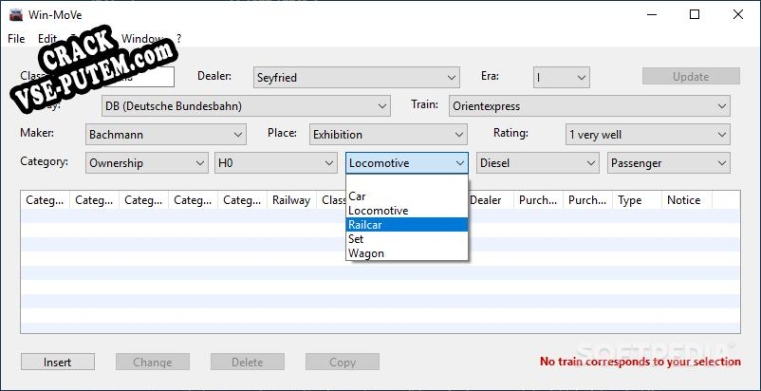Expand the H0 scale dropdown
Image resolution: width=761 pixels, height=391 pixels.
(276, 163)
